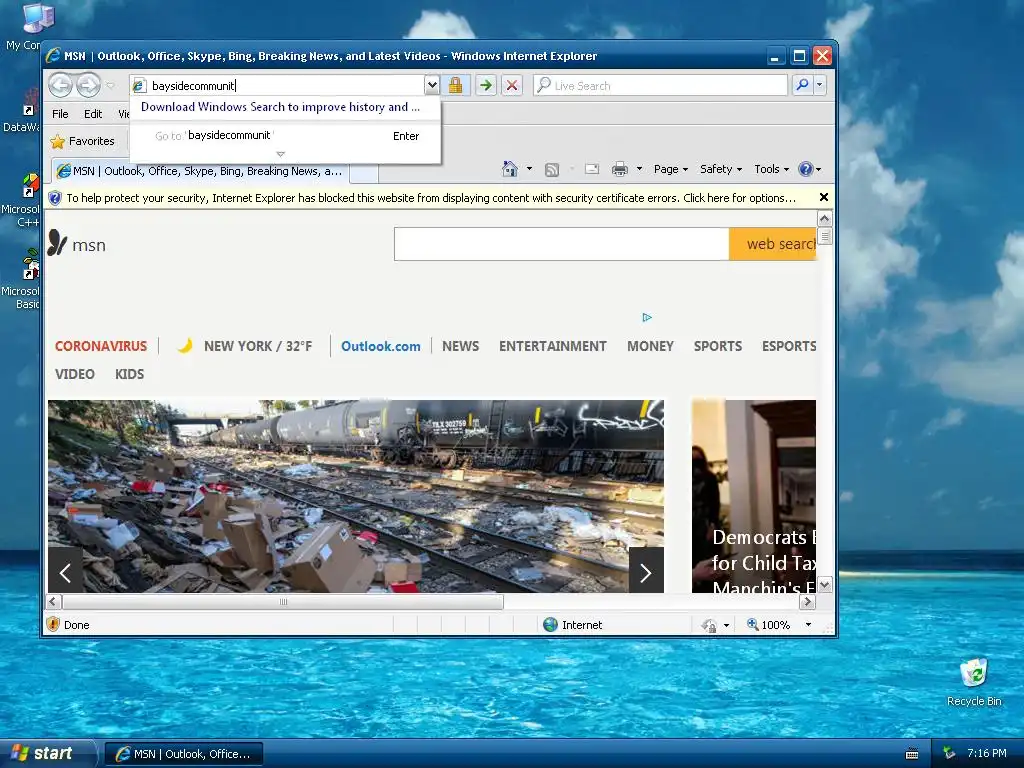1024x768 pixels.
Task: Open the SPORTS section link
Action: [x=718, y=346]
